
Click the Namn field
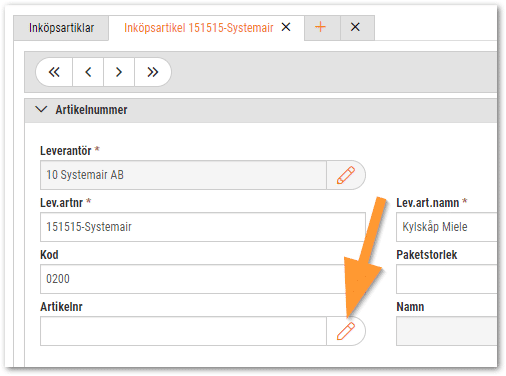(446, 331)
